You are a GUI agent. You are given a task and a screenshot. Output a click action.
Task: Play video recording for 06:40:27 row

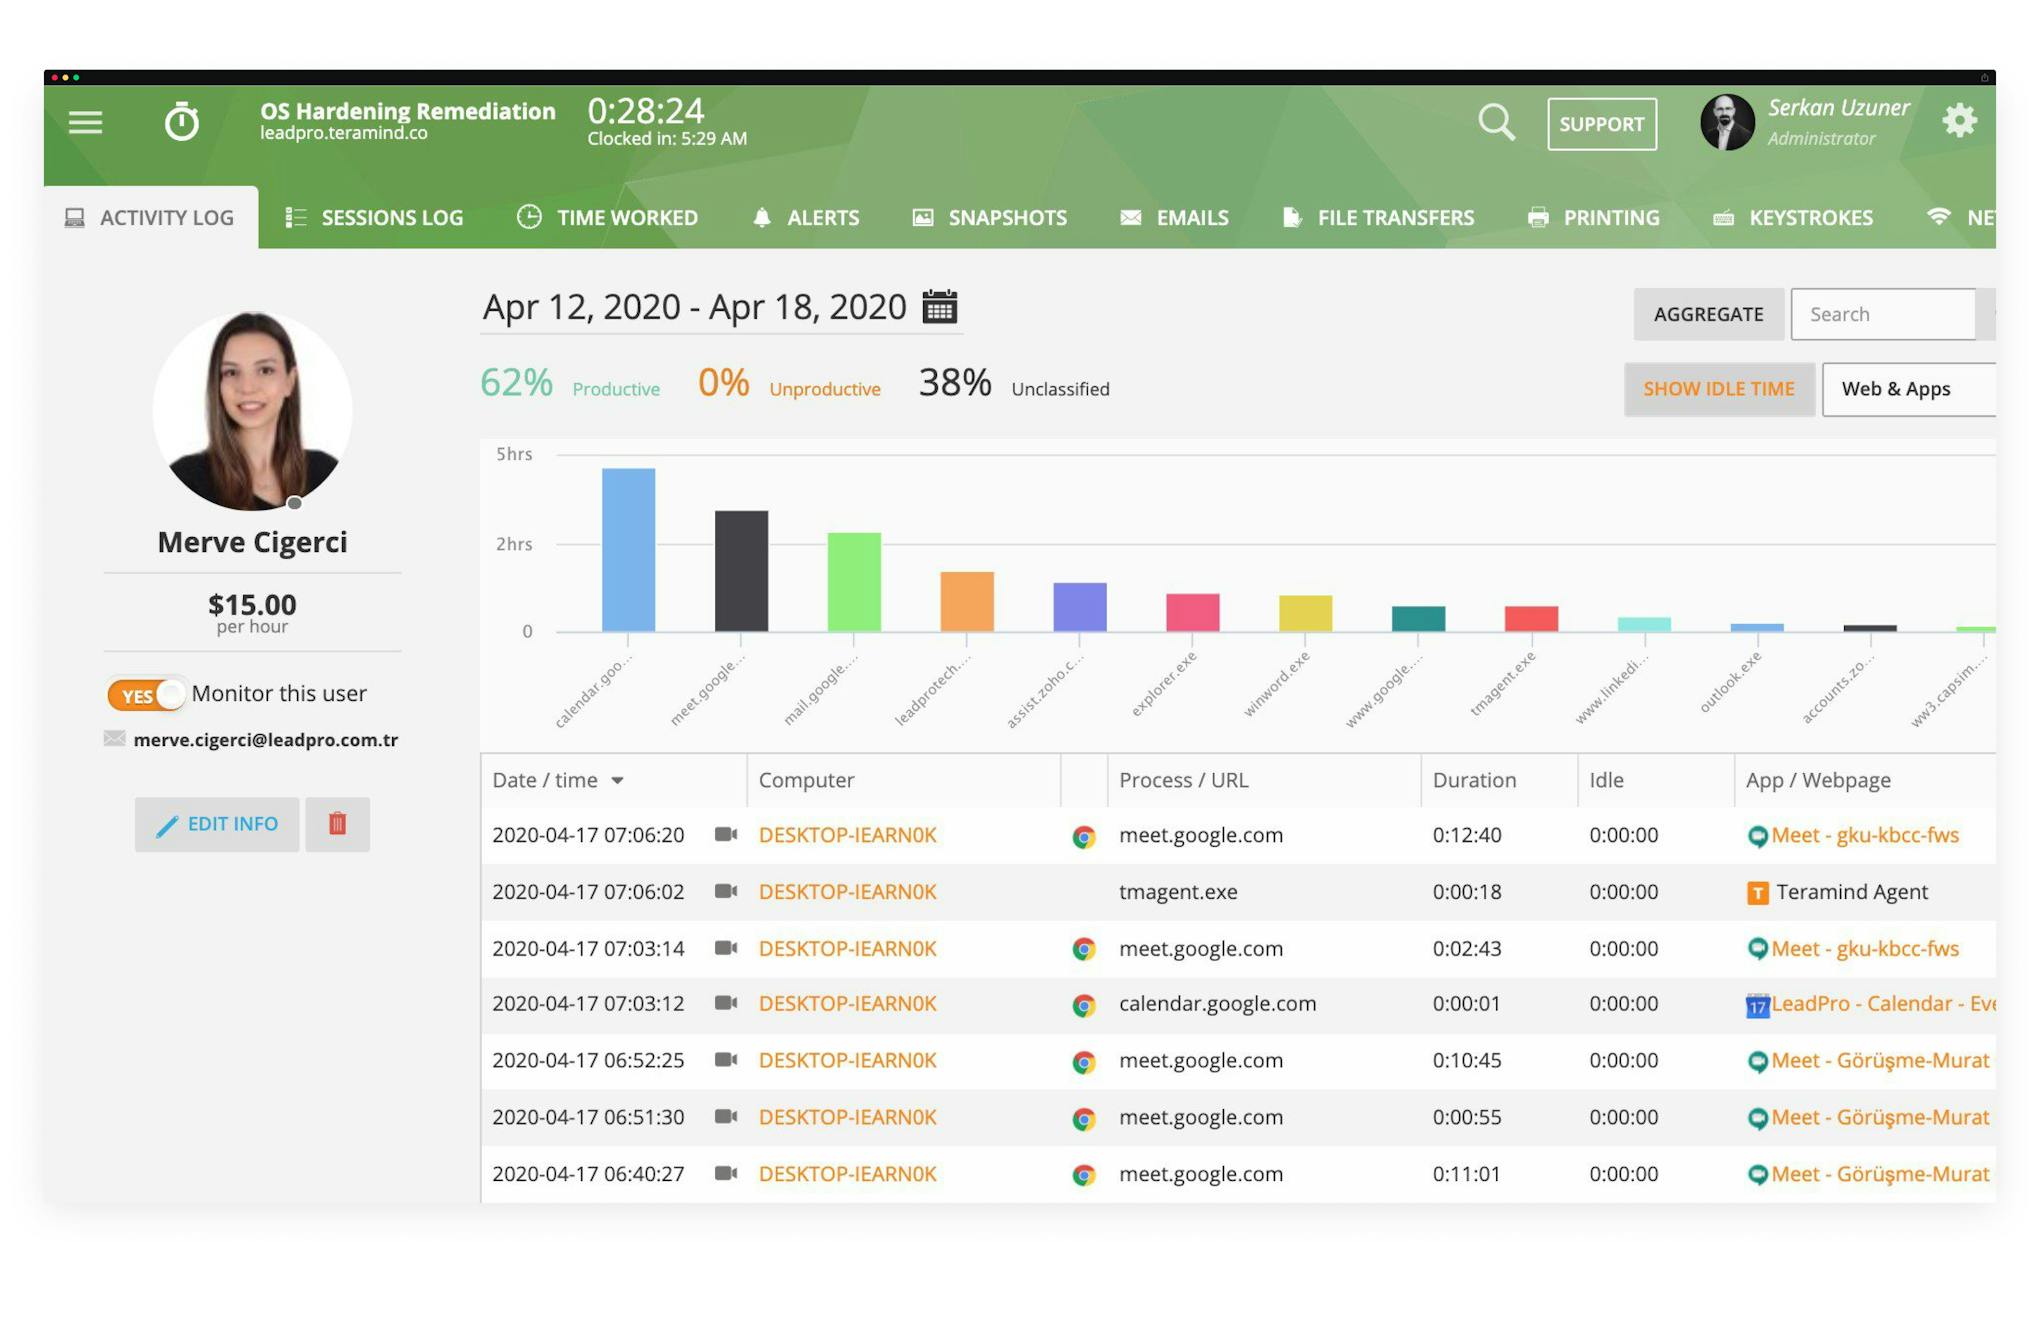(x=726, y=1173)
